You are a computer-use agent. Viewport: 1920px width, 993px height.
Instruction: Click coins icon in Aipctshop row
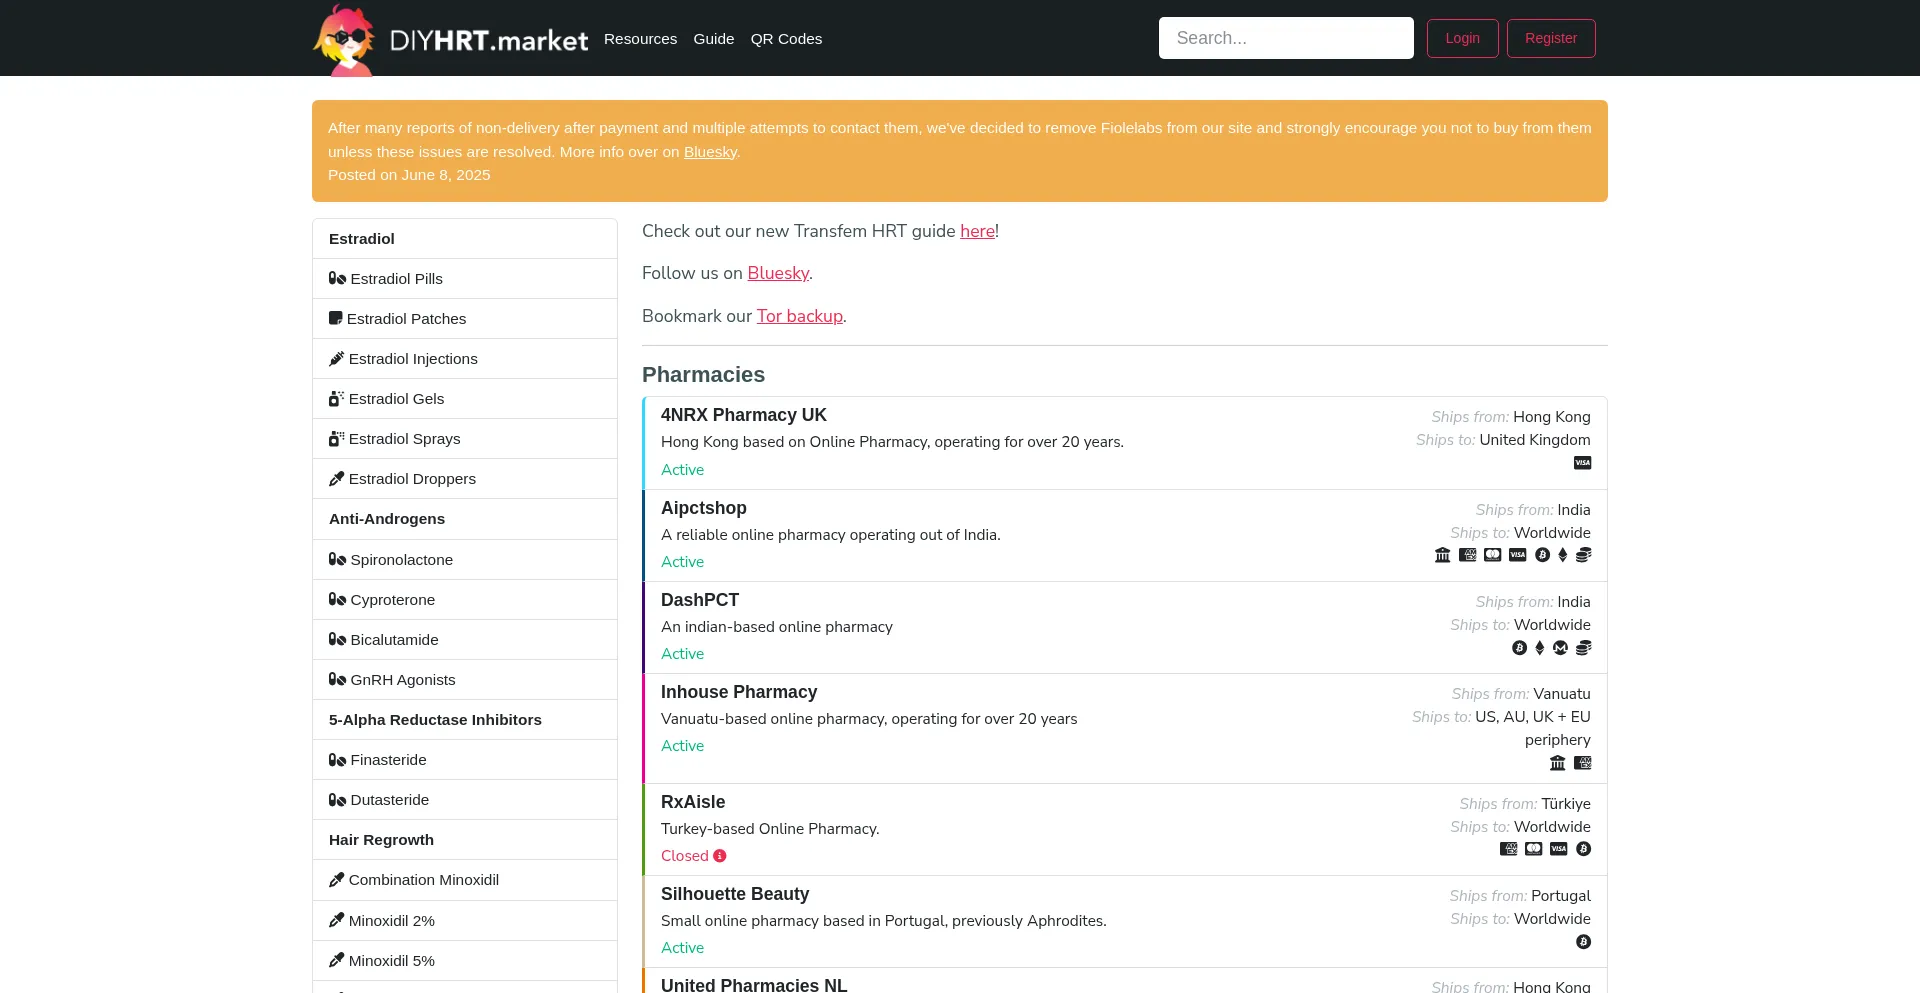(x=1583, y=555)
